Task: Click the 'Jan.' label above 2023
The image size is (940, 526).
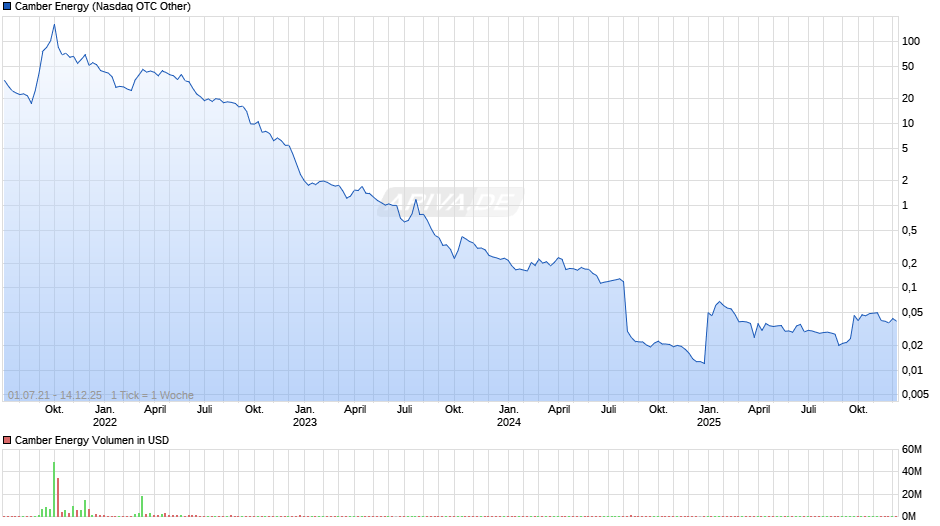Action: pos(305,410)
